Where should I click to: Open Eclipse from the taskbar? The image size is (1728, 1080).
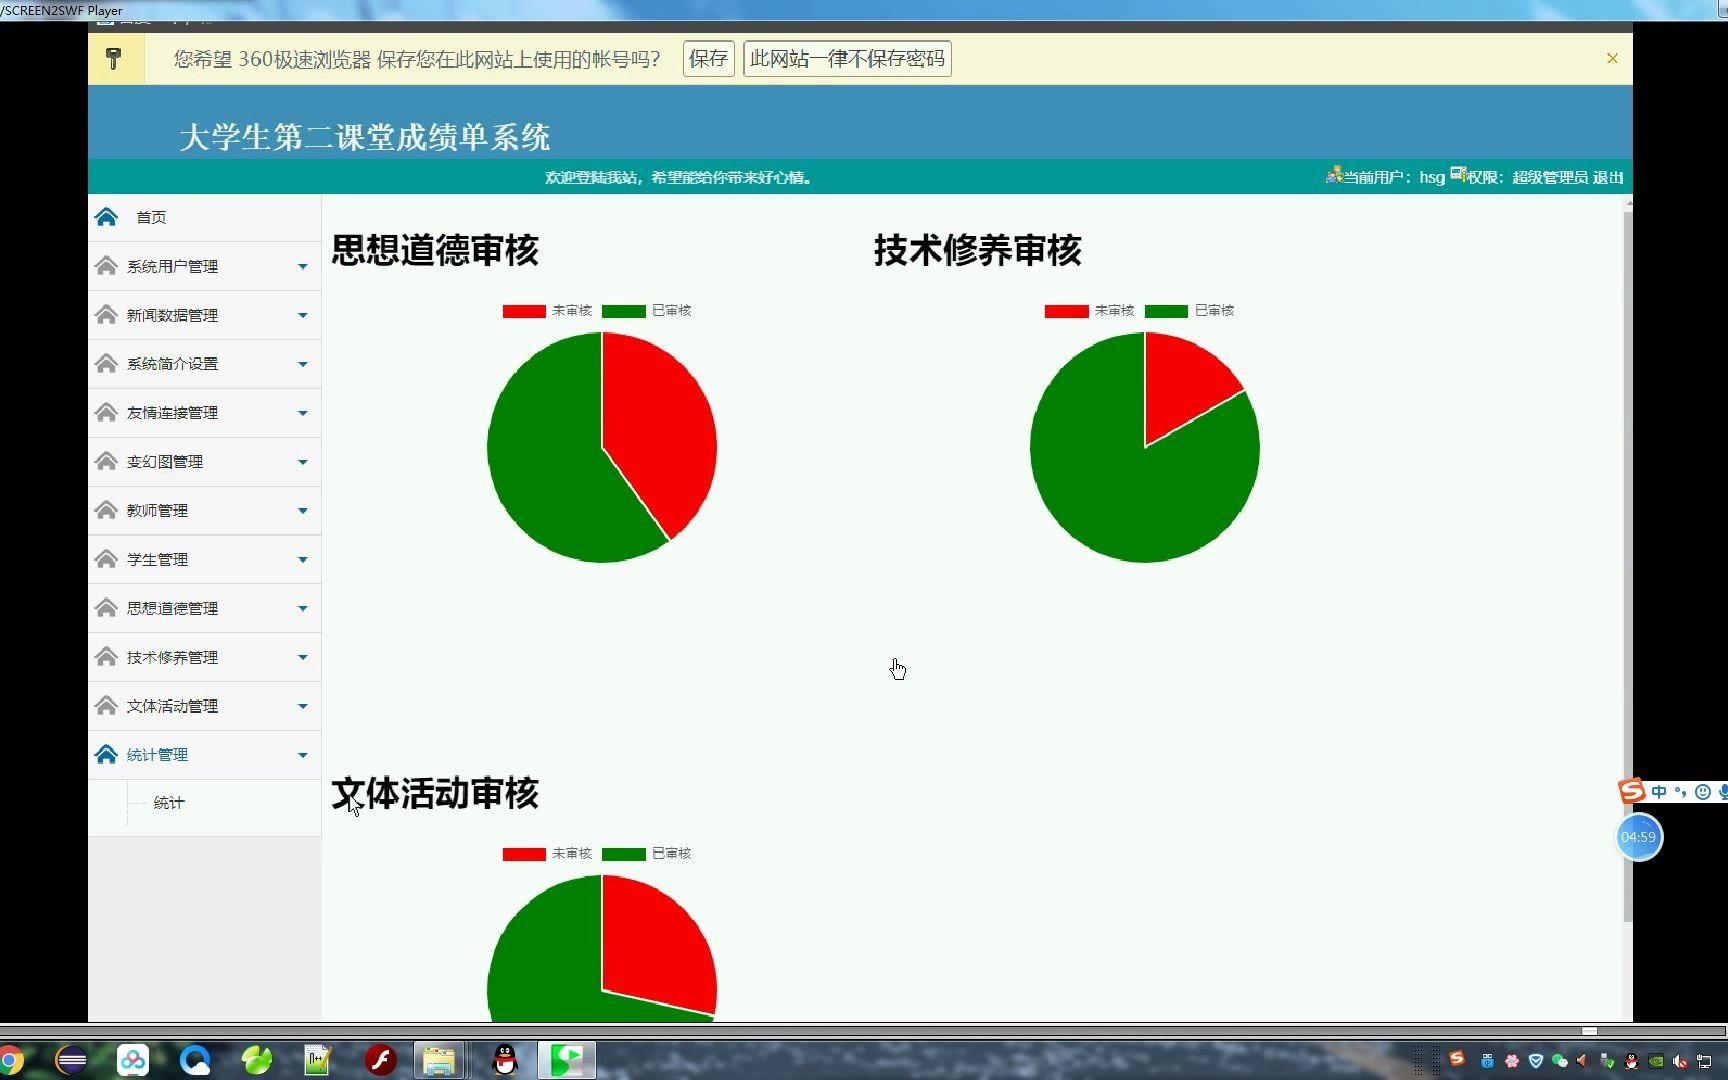(71, 1060)
